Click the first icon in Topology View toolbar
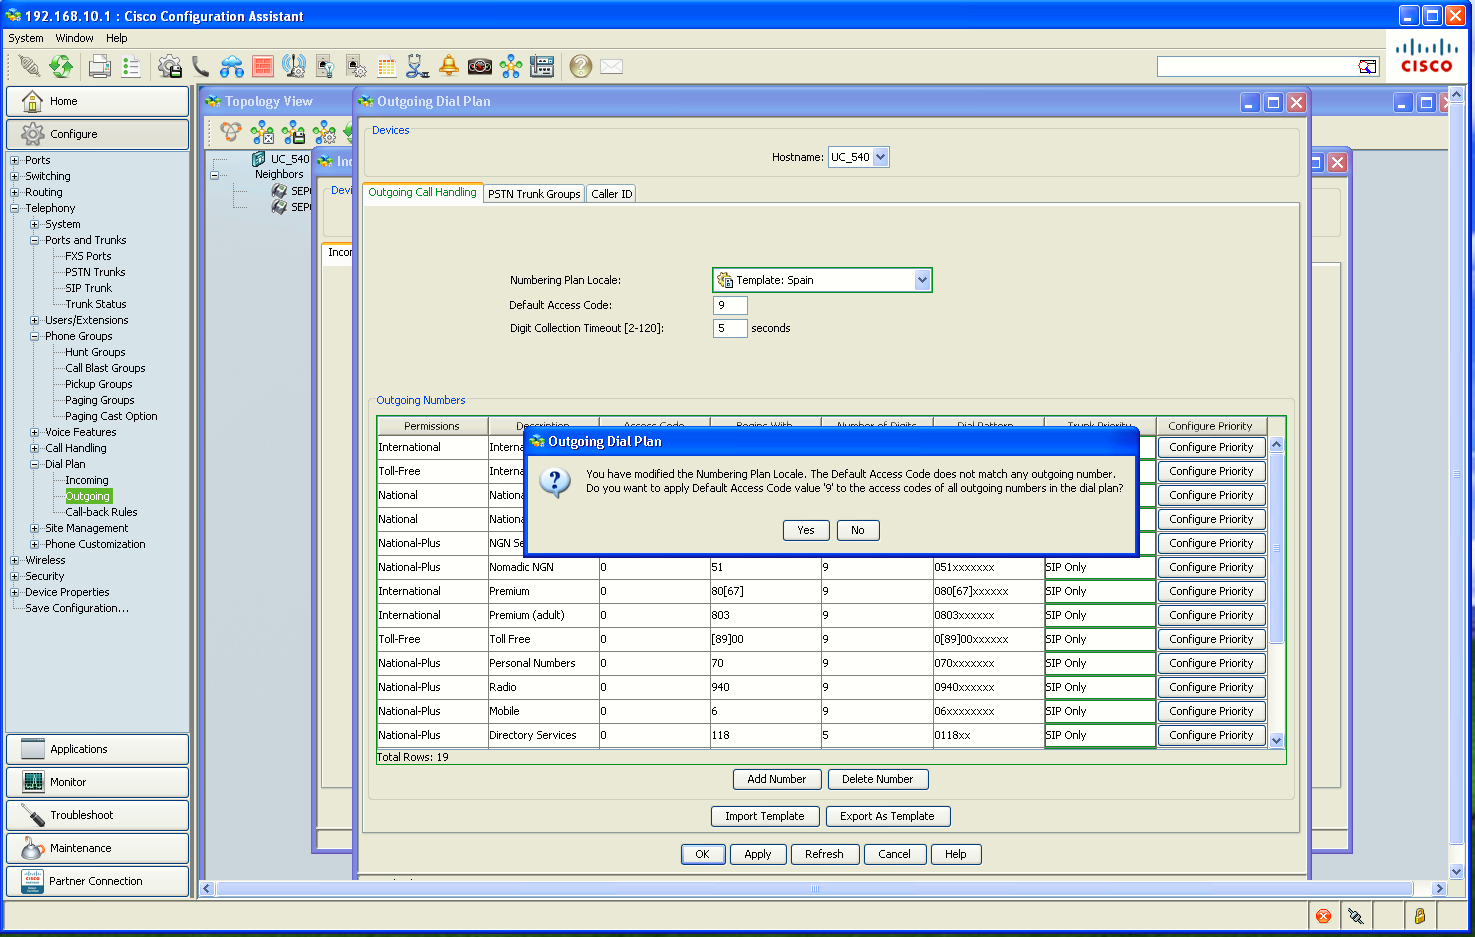The image size is (1475, 937). point(231,132)
